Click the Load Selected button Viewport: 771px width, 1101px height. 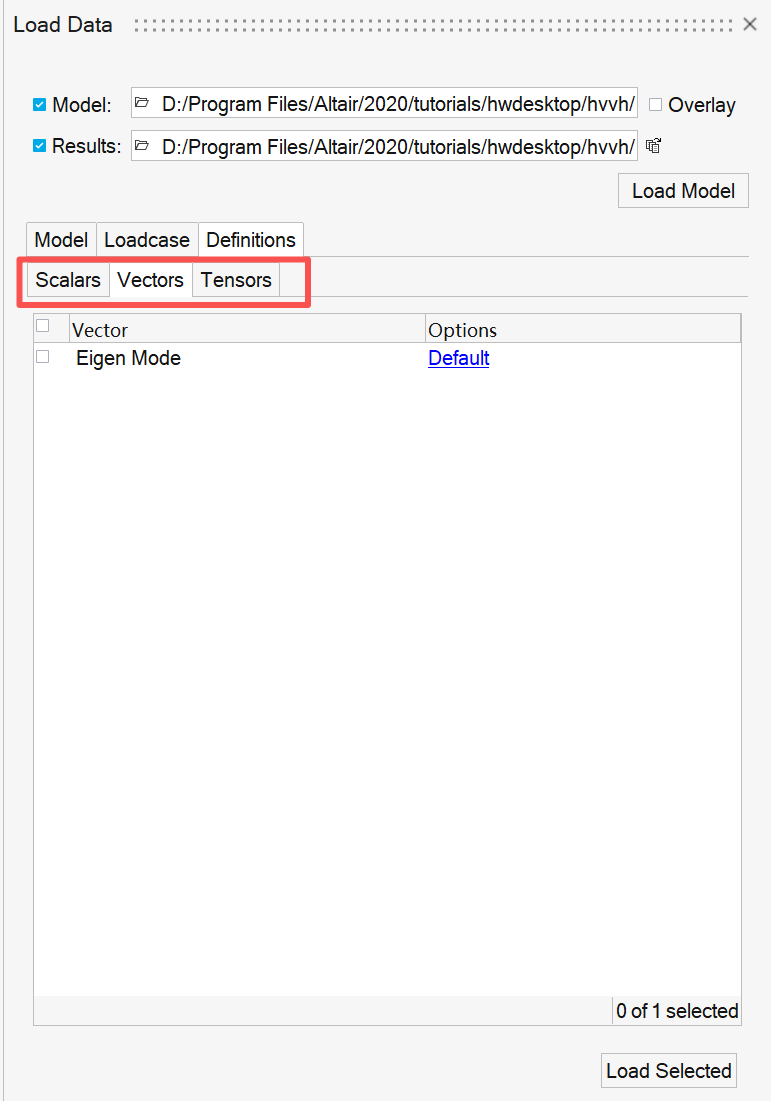pyautogui.click(x=668, y=1071)
